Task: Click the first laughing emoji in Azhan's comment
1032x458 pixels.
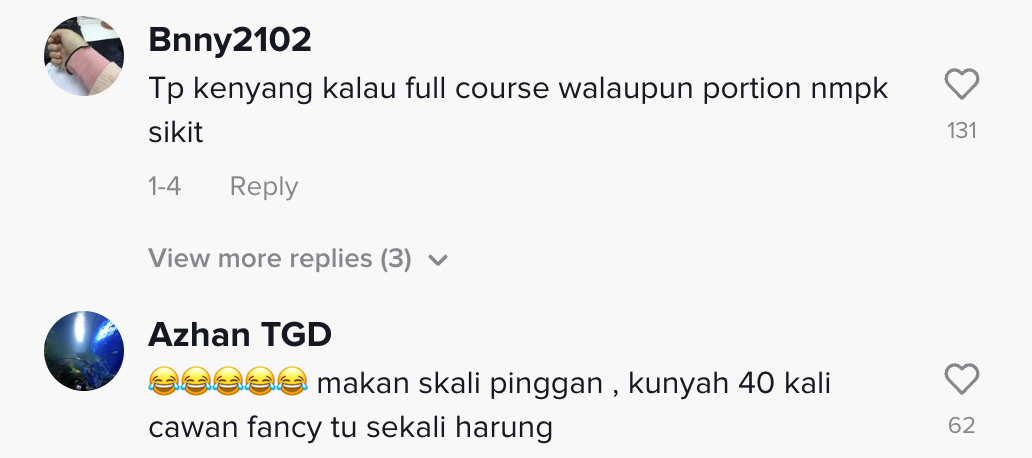Action: coord(164,382)
